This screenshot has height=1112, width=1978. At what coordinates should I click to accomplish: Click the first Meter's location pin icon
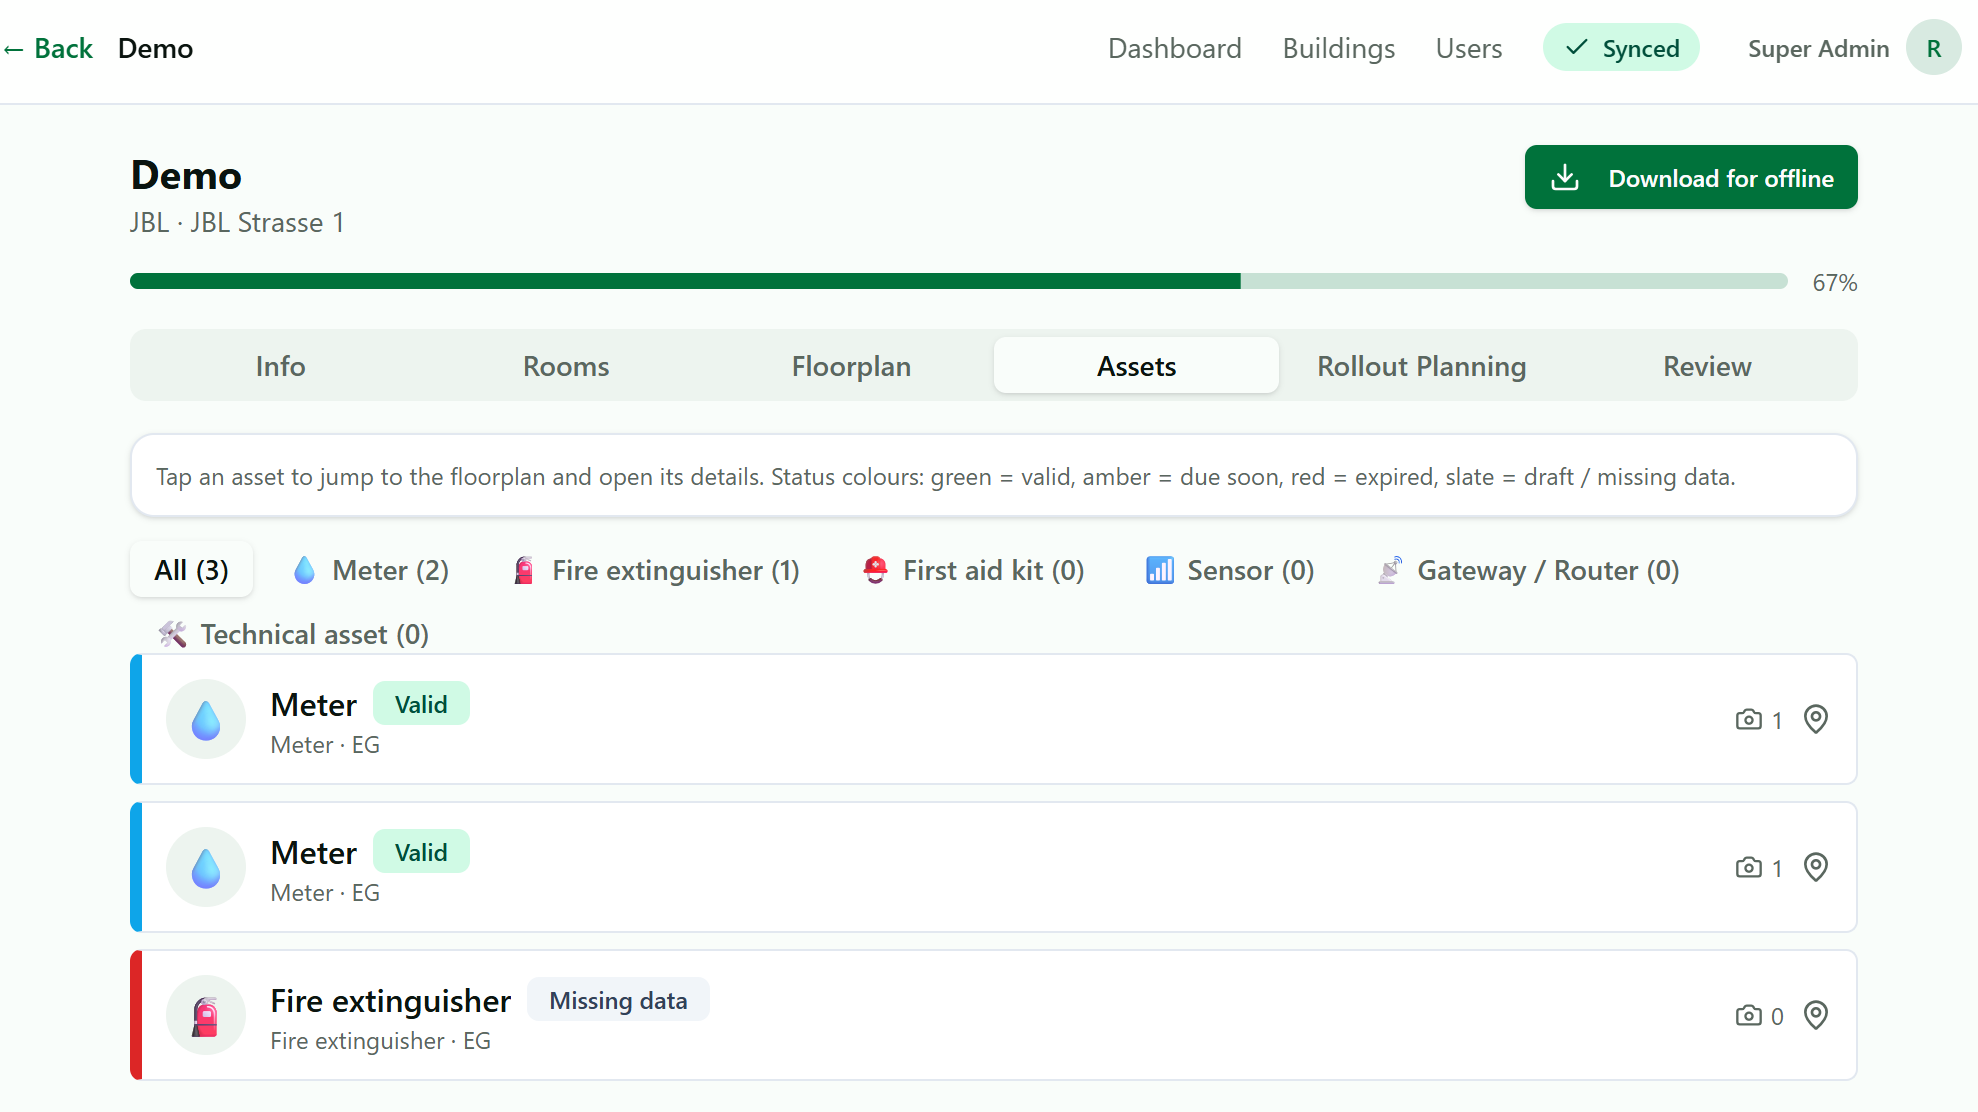(1816, 719)
